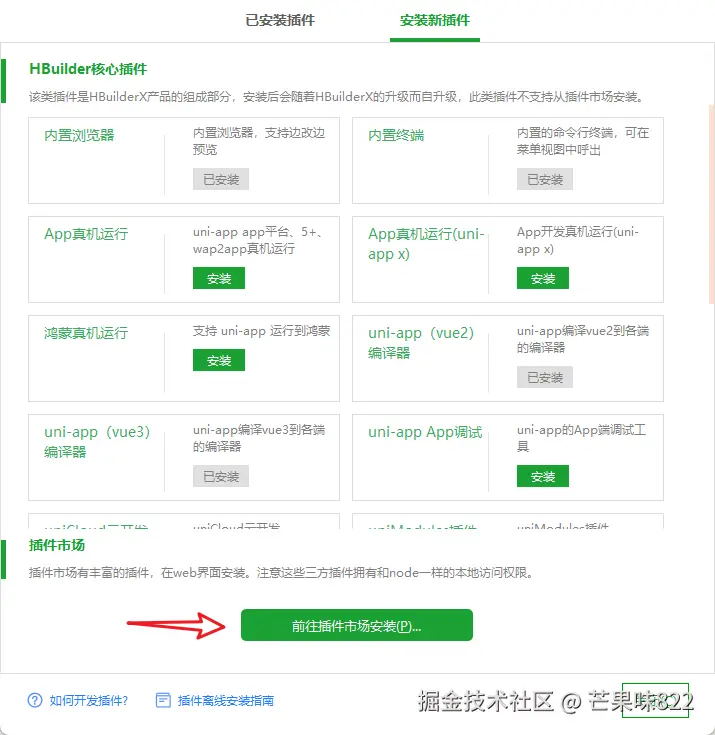Viewport: 715px width, 735px height.
Task: Install the 鸿蒙真机运行 plugin
Action: click(218, 360)
